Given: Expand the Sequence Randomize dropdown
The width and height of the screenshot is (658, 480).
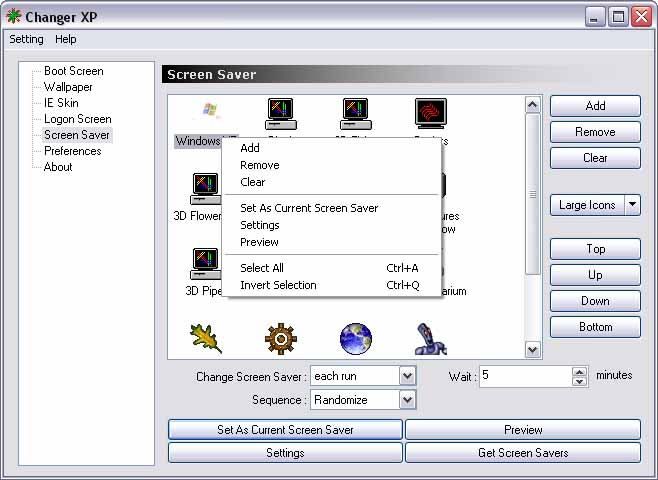Looking at the screenshot, I should (407, 400).
